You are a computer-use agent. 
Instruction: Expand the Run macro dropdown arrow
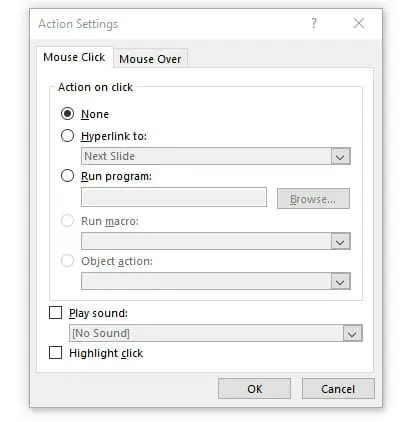tap(340, 241)
